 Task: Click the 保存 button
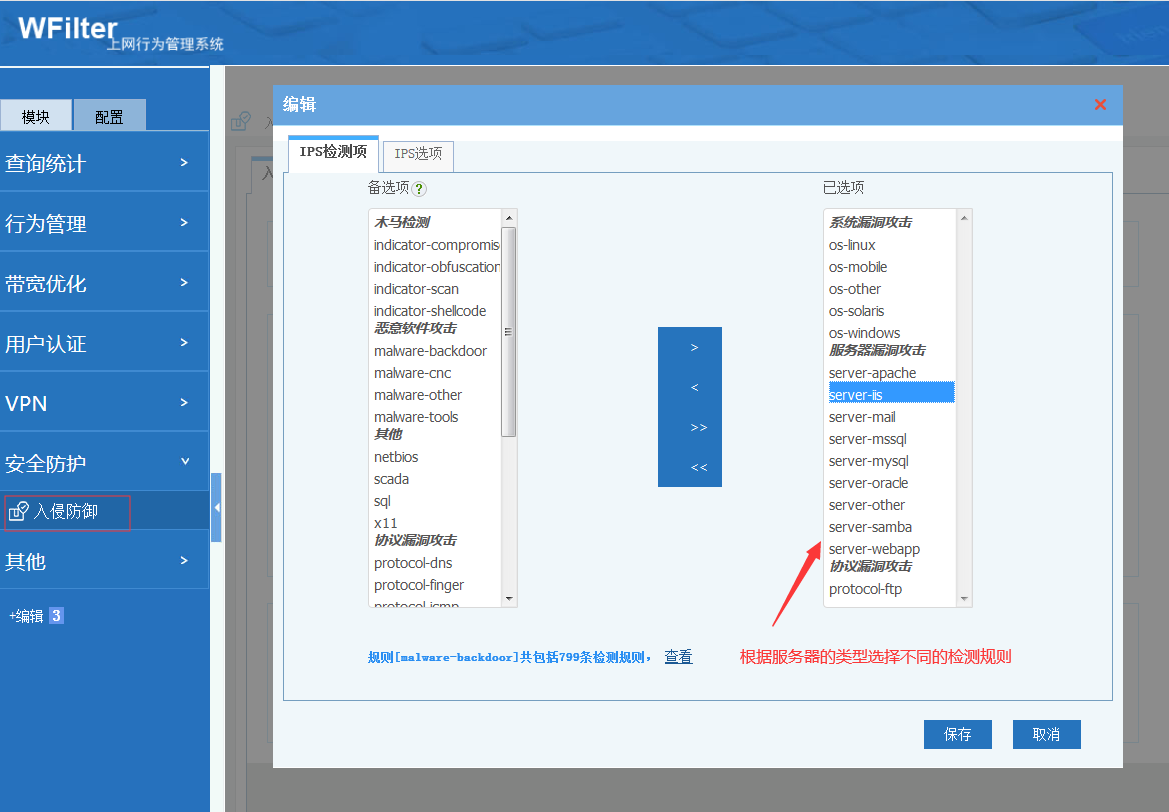pyautogui.click(x=957, y=734)
